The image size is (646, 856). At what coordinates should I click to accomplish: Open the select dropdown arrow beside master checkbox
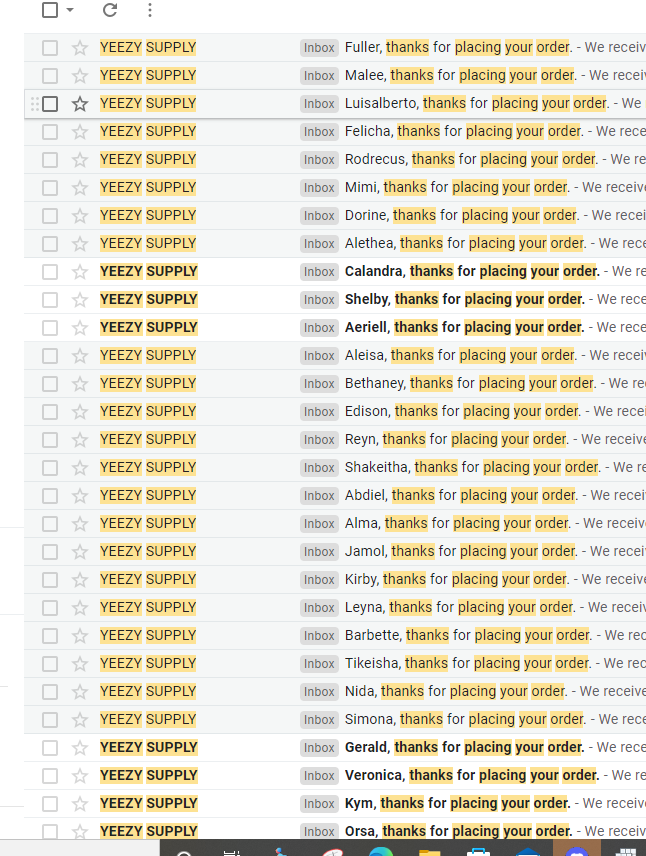[69, 10]
